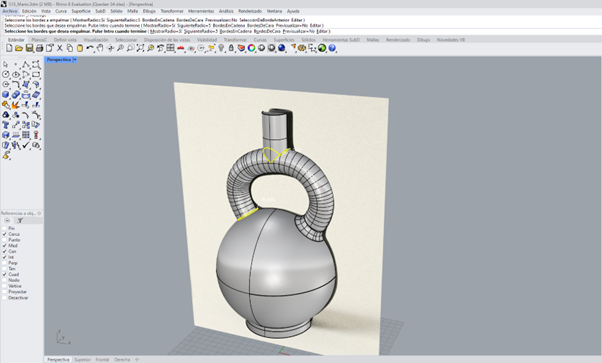Screen dimensions: 602x363
Task: Click the black checkmark icon in sidebar
Action: coord(26,145)
